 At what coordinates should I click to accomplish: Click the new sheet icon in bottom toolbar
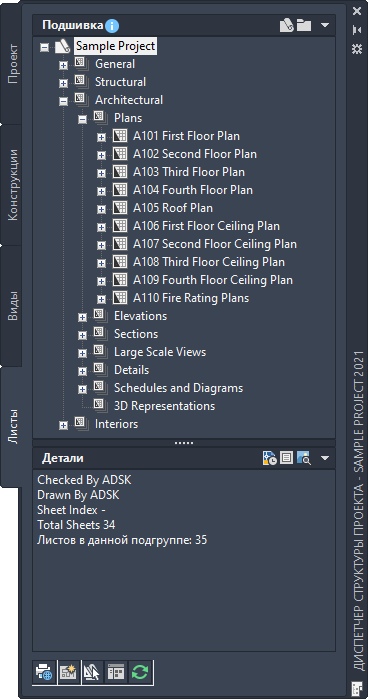click(x=68, y=672)
